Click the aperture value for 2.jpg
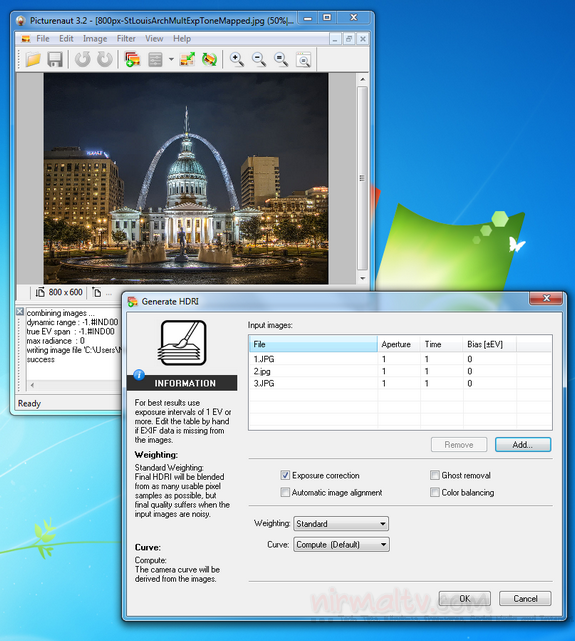The image size is (575, 641). point(384,371)
